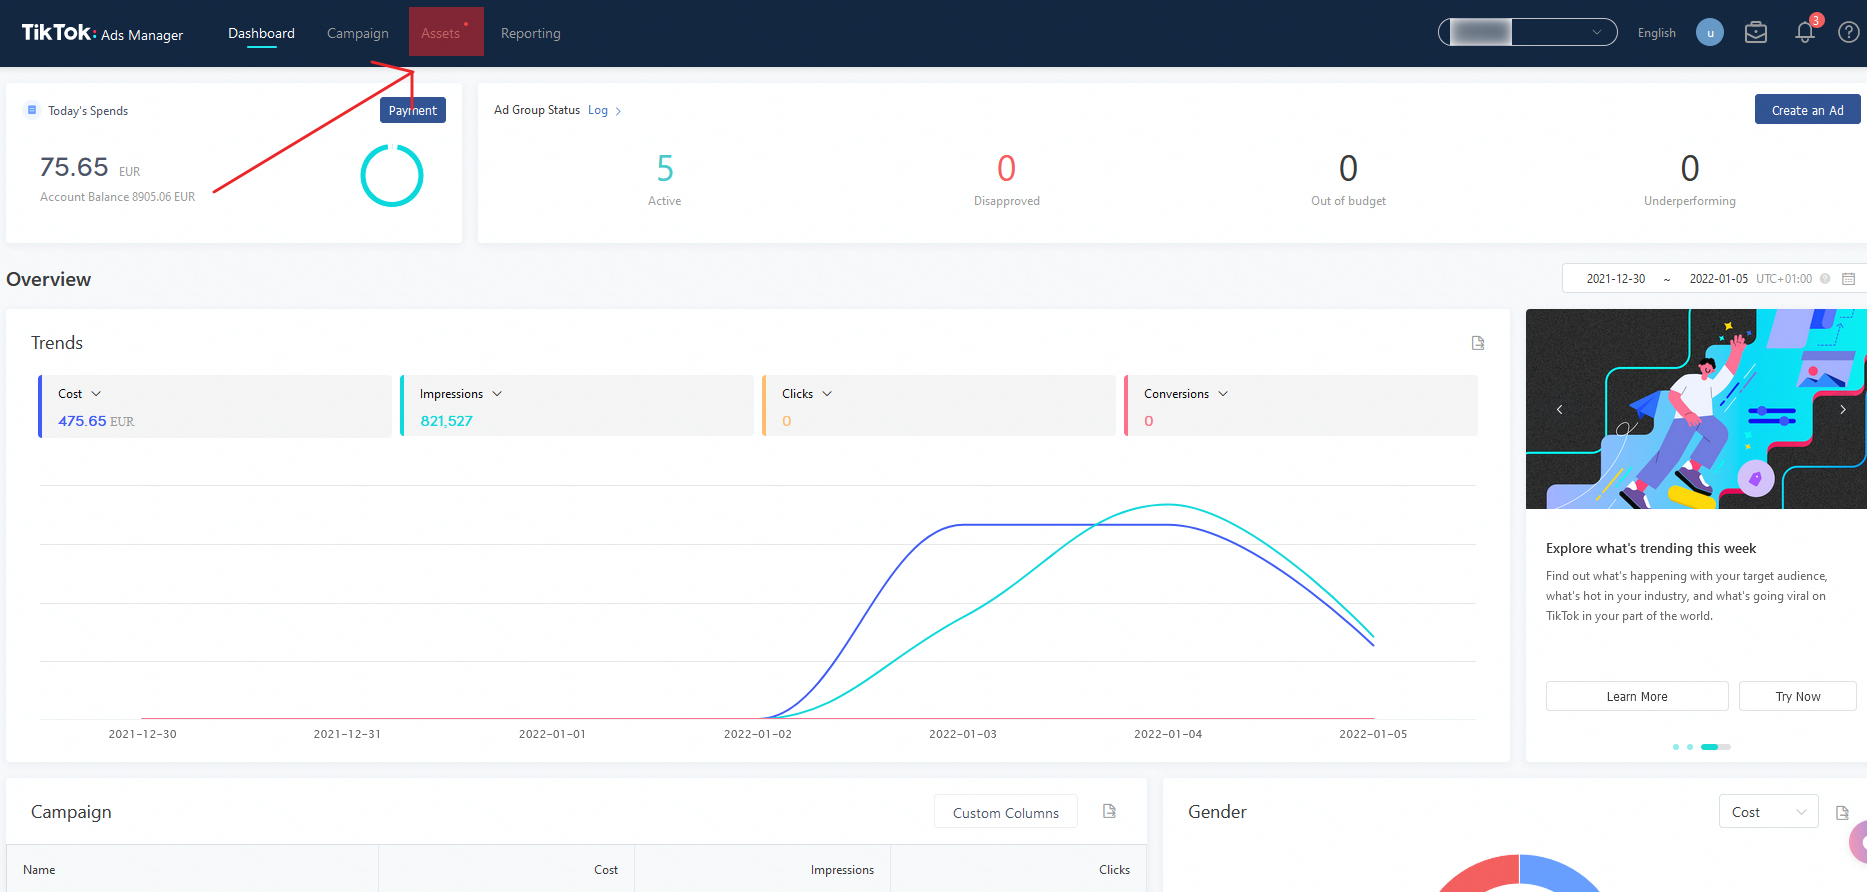The image size is (1867, 892).
Task: Switch to the Dashboard tab
Action: [x=261, y=33]
